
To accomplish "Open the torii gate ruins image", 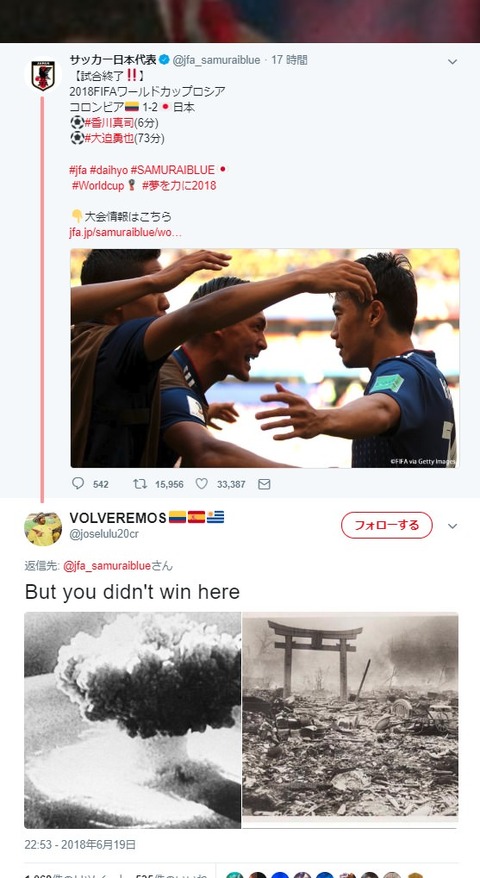I will (x=351, y=720).
